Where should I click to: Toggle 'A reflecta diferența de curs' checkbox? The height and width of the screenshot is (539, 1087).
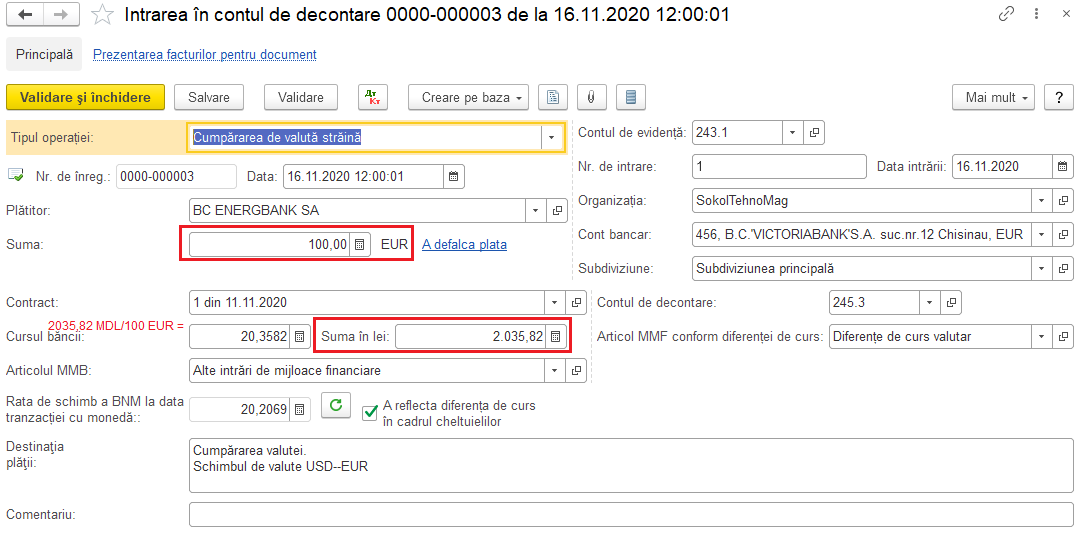[370, 413]
